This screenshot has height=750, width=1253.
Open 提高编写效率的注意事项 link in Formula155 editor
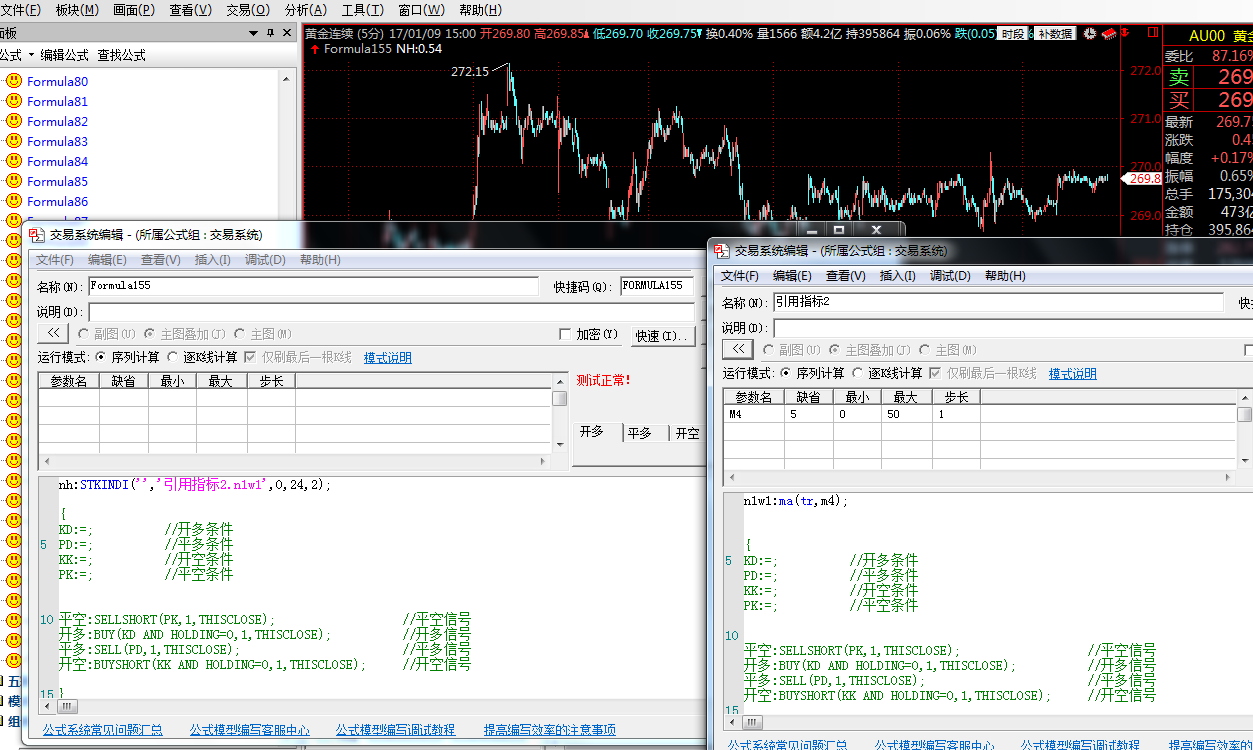tap(550, 730)
